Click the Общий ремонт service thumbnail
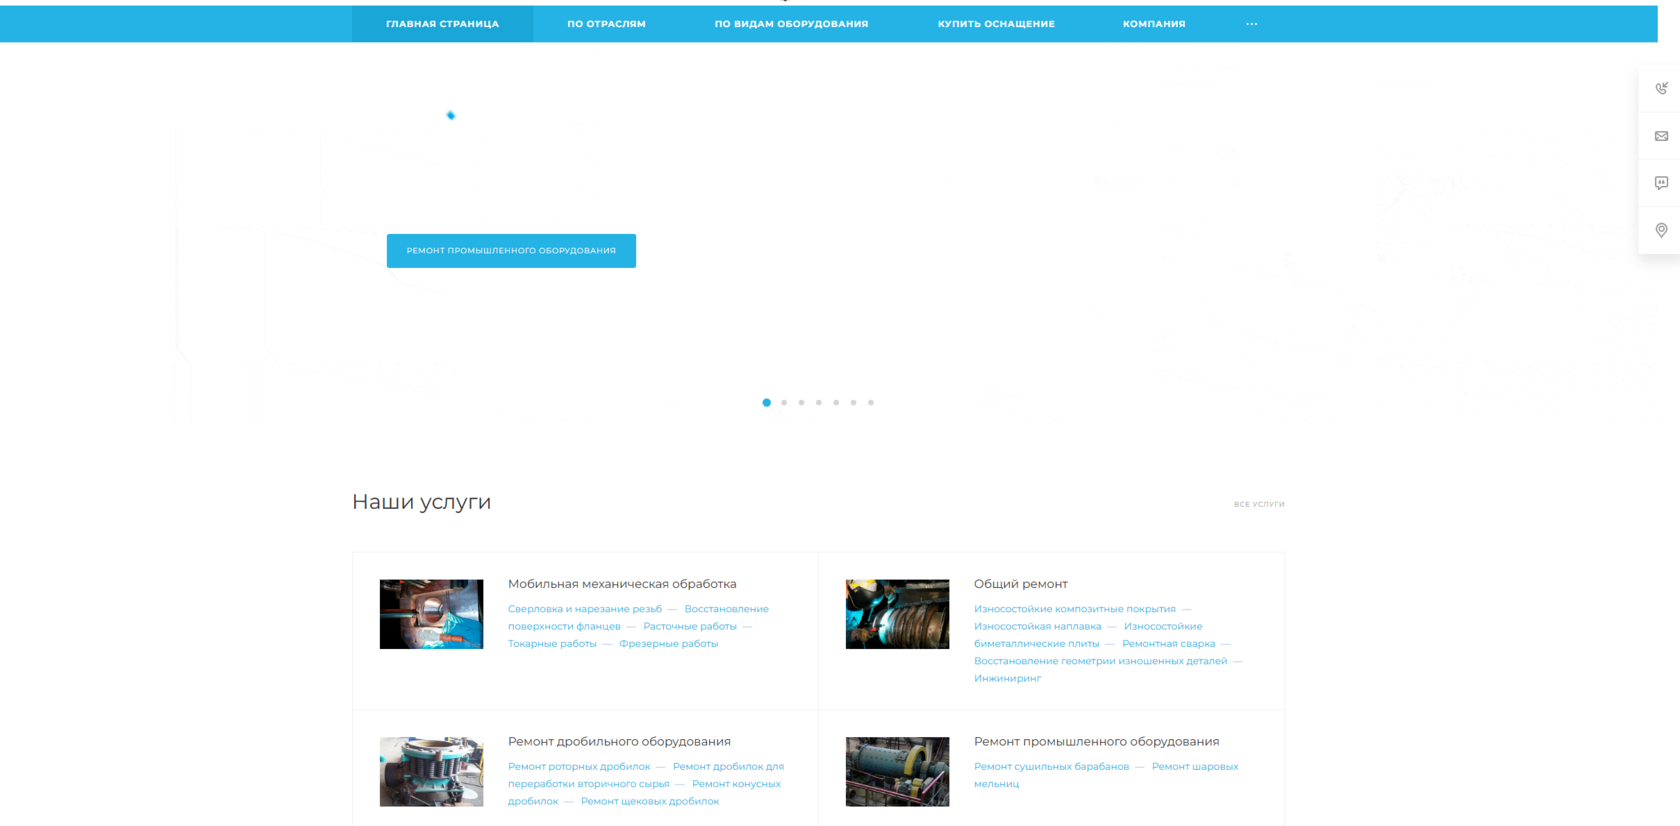The width and height of the screenshot is (1680, 826). 897,614
